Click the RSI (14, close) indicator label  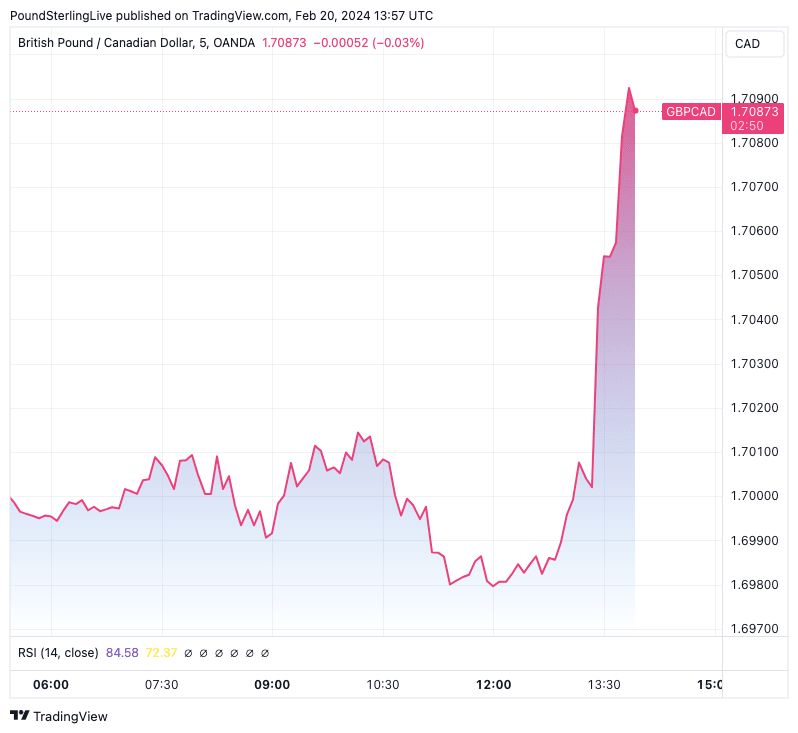(x=58, y=653)
